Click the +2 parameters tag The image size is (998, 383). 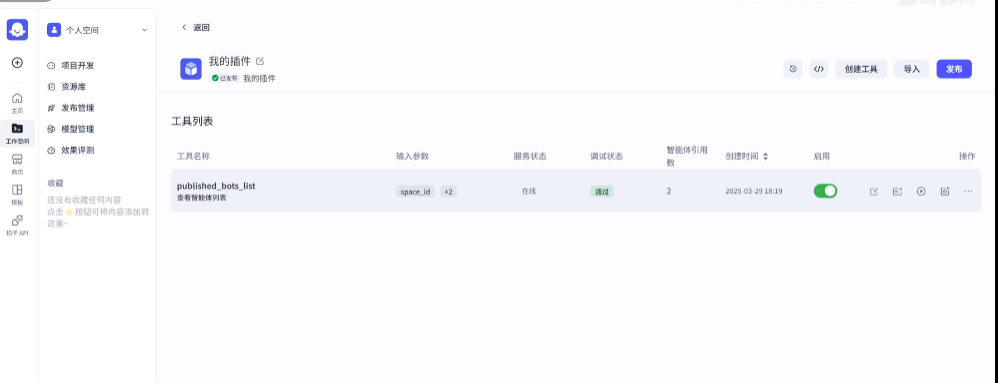point(449,192)
